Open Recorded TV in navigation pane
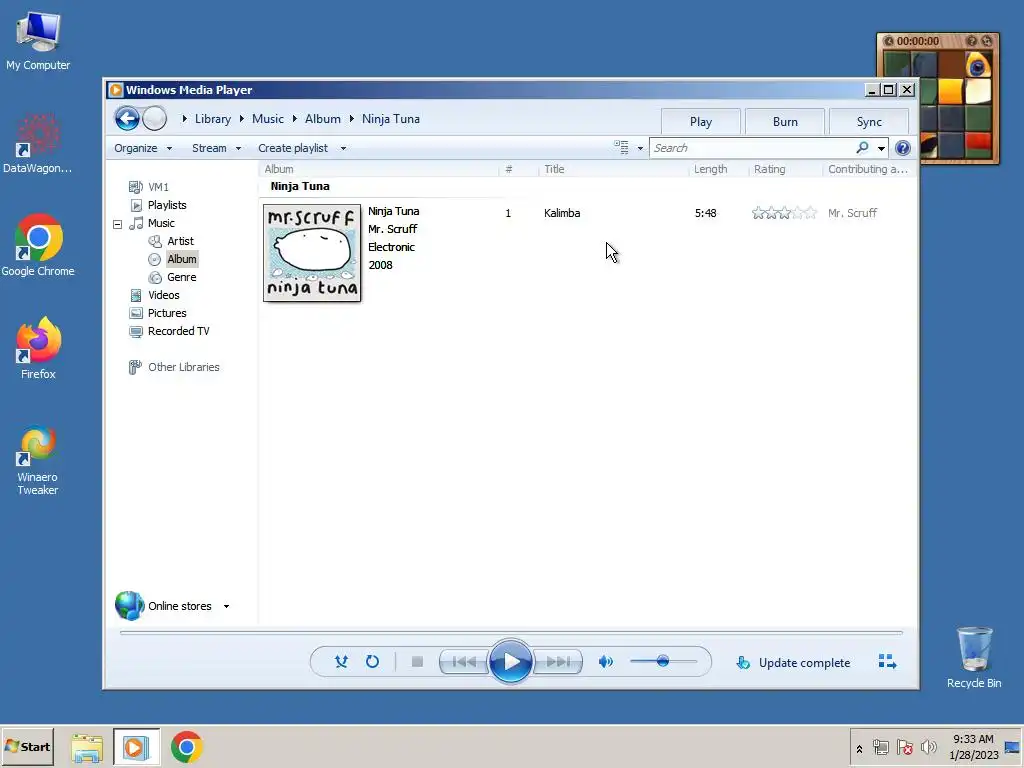The image size is (1024, 768). pos(178,331)
